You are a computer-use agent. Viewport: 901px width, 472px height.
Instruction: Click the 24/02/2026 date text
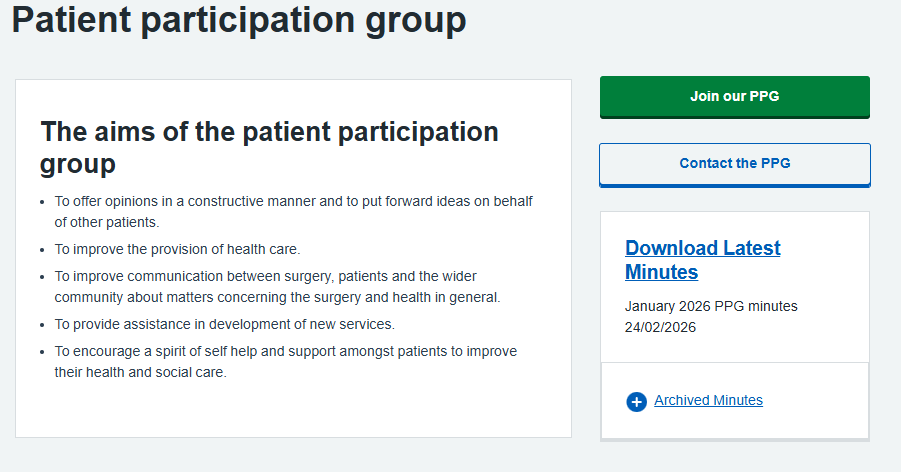tap(660, 327)
